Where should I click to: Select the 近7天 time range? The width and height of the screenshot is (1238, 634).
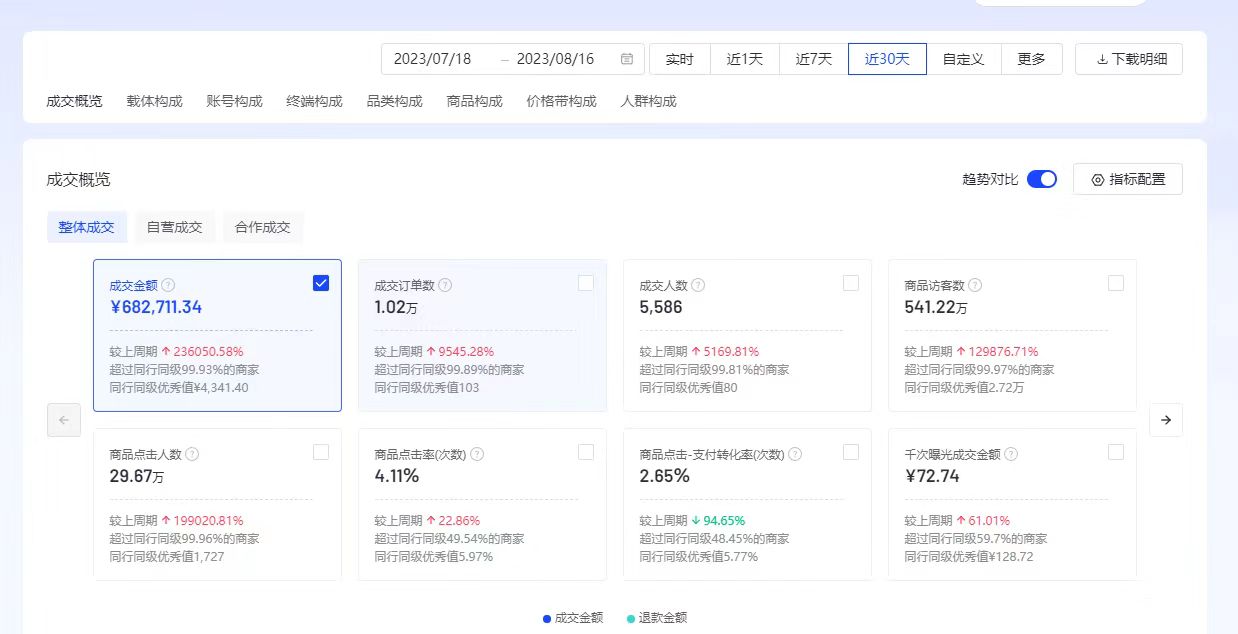(x=814, y=59)
